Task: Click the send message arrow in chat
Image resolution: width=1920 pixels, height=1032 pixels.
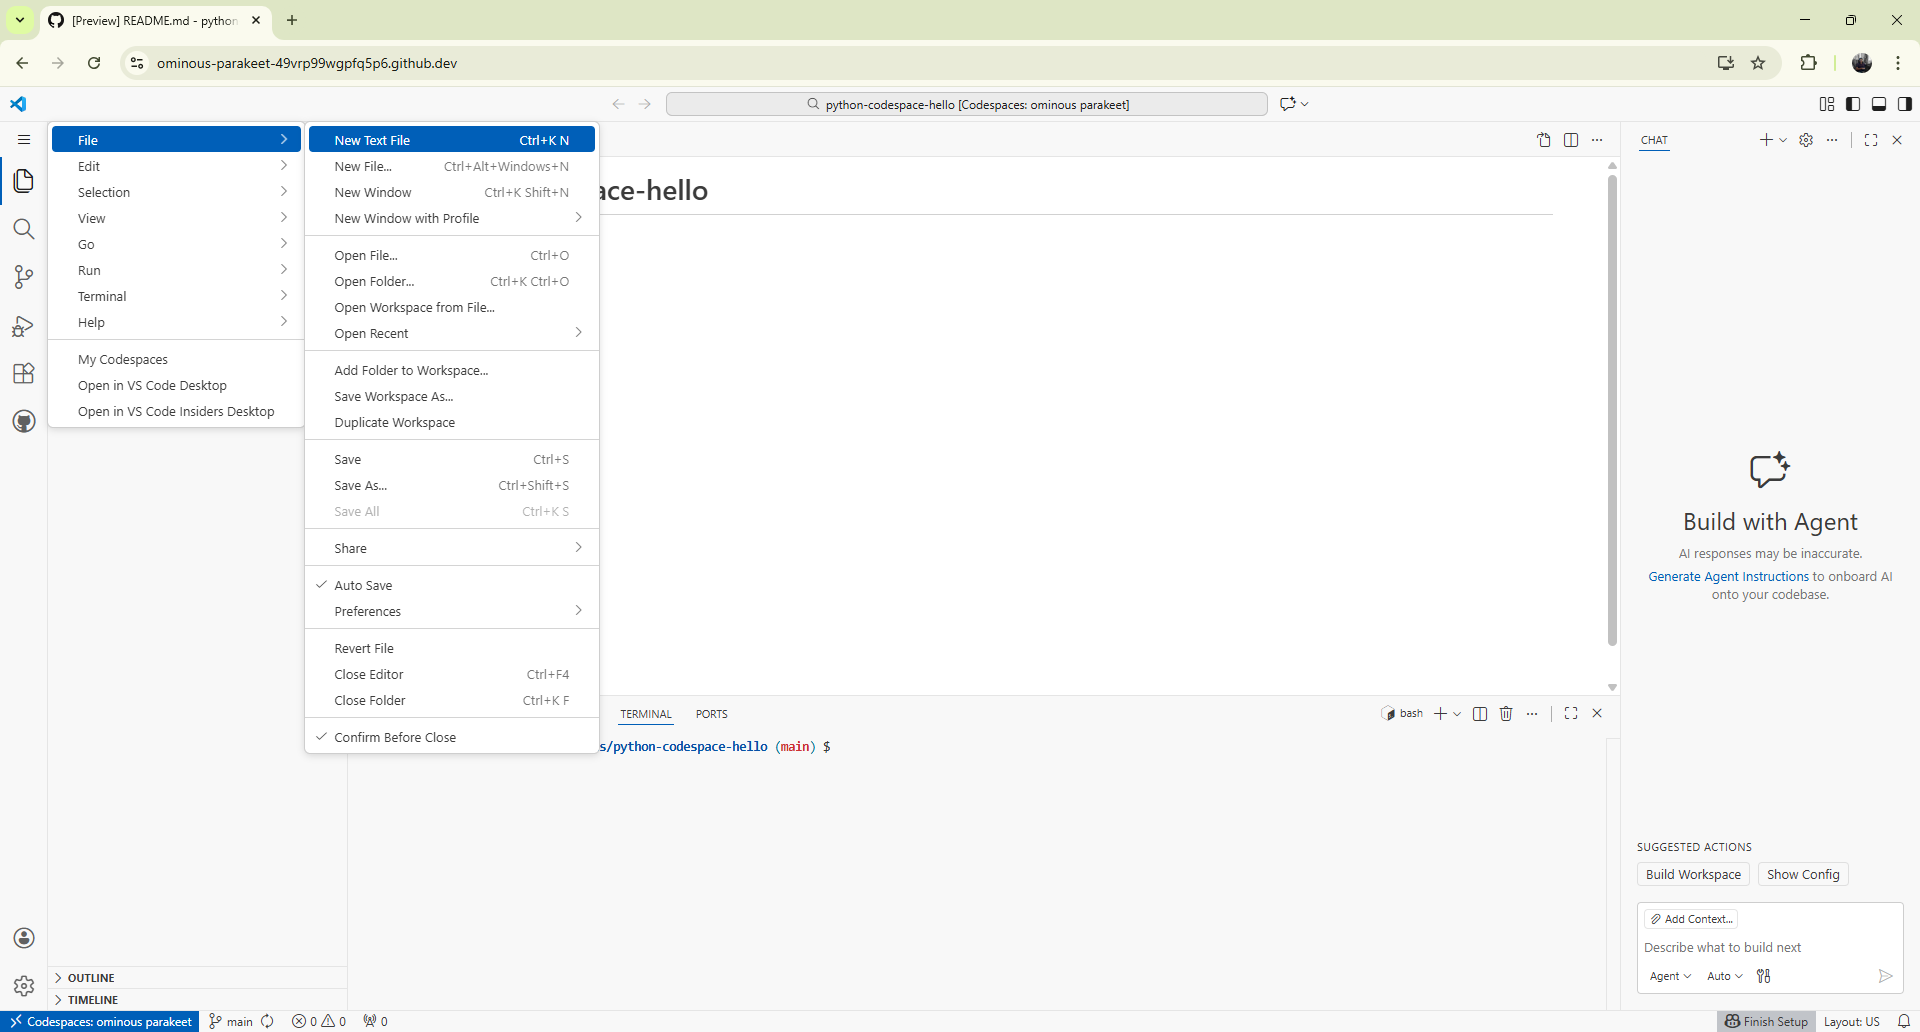Action: 1885,976
